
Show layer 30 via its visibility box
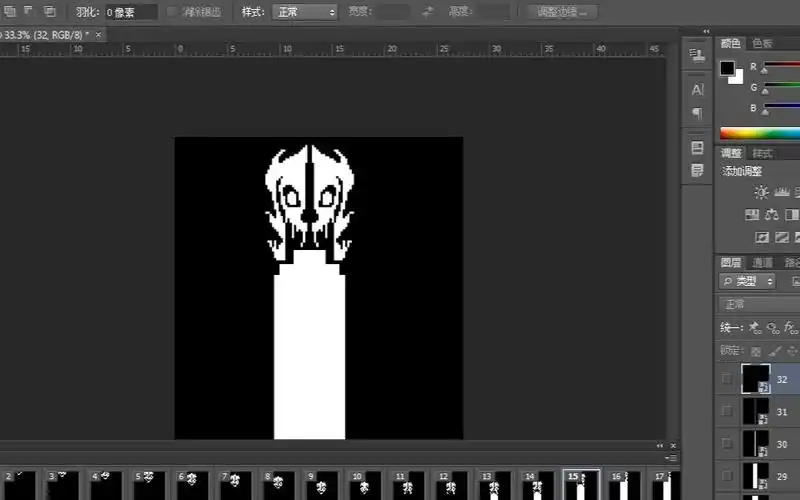pyautogui.click(x=727, y=444)
